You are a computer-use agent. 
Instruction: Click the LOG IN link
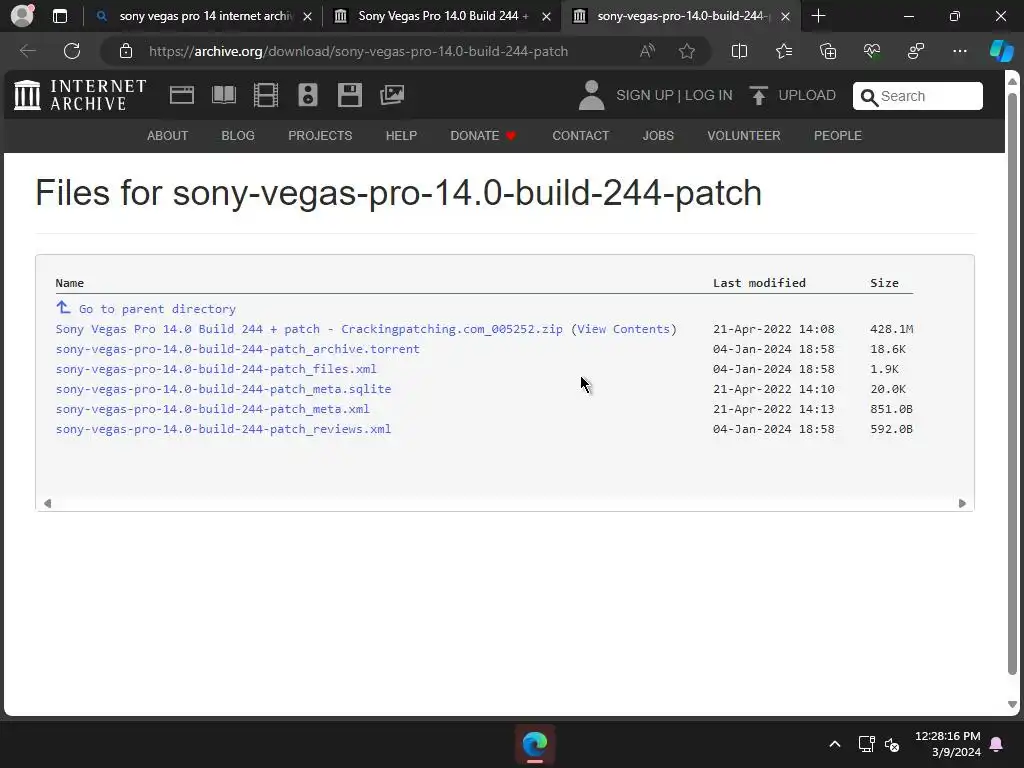click(x=709, y=95)
